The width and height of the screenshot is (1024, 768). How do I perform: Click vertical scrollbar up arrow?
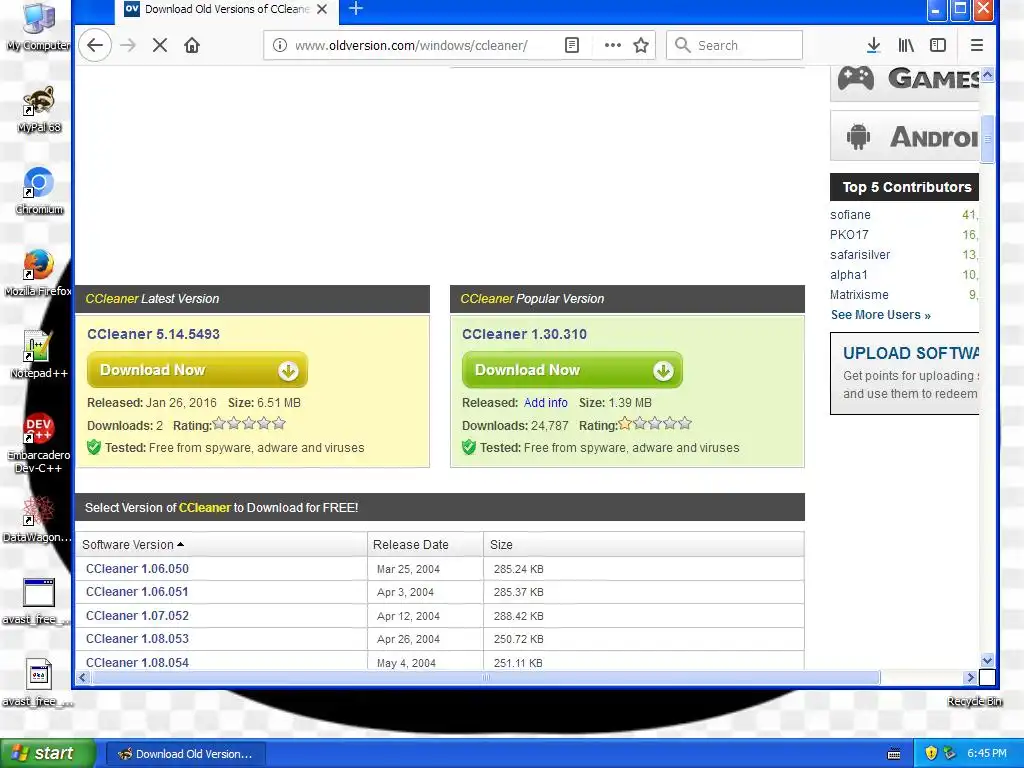(987, 74)
